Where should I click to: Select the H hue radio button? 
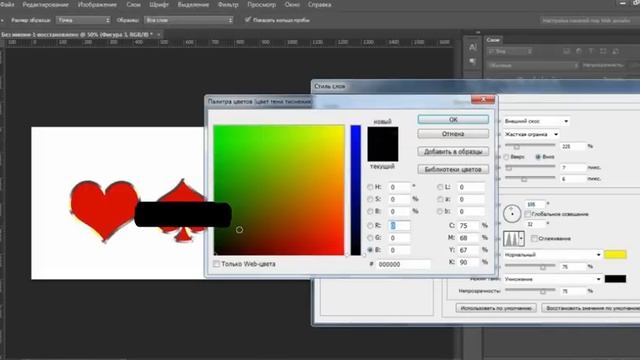[370, 187]
